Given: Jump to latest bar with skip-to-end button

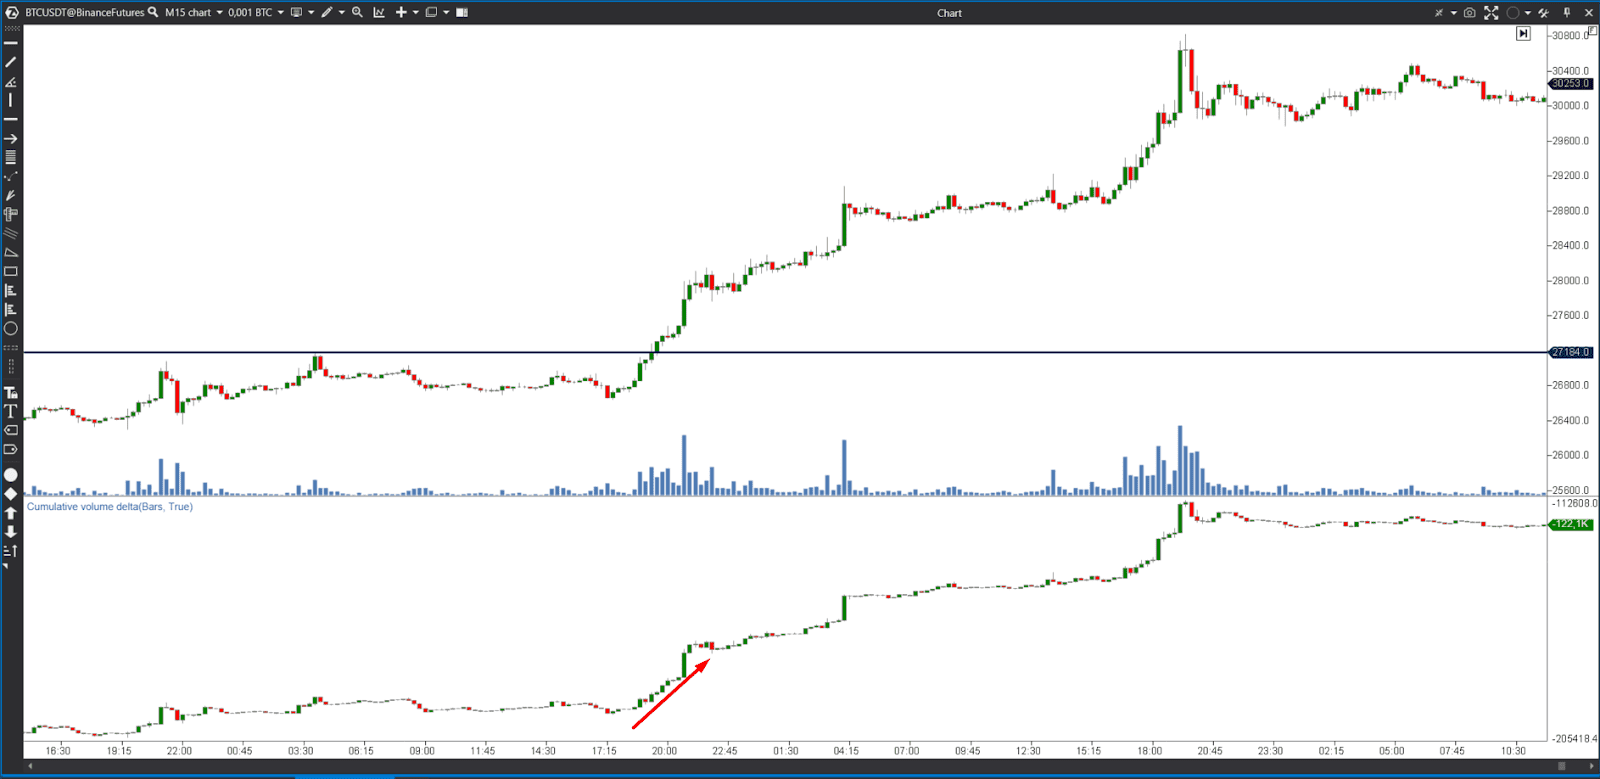Looking at the screenshot, I should tap(1523, 33).
